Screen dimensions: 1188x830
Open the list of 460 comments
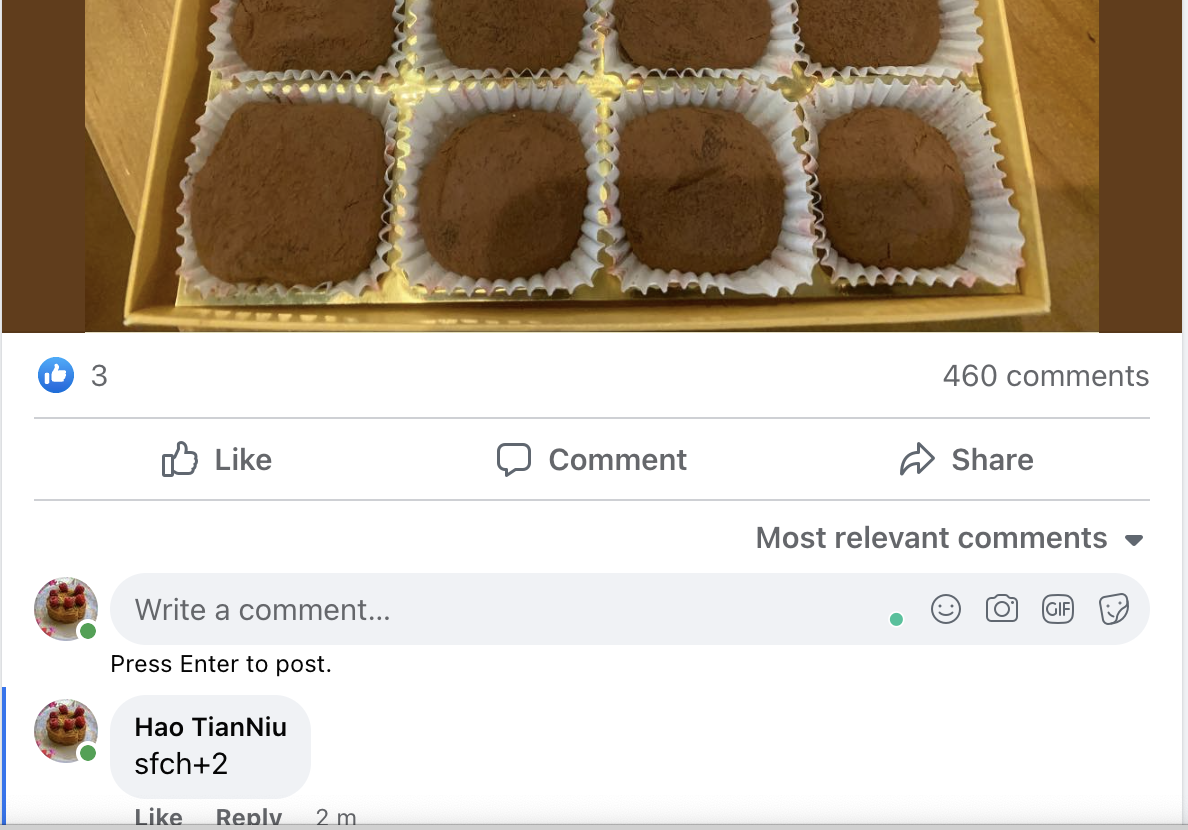click(x=1046, y=376)
